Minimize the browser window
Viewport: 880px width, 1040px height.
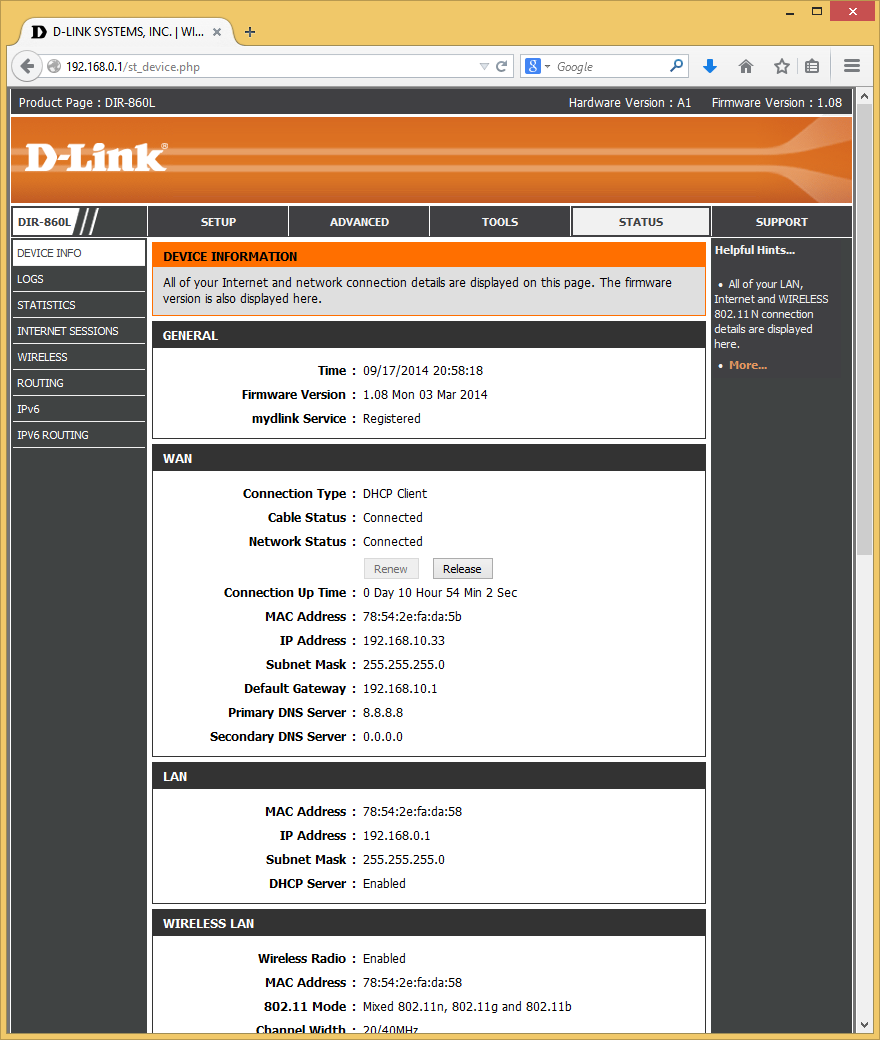pos(790,12)
